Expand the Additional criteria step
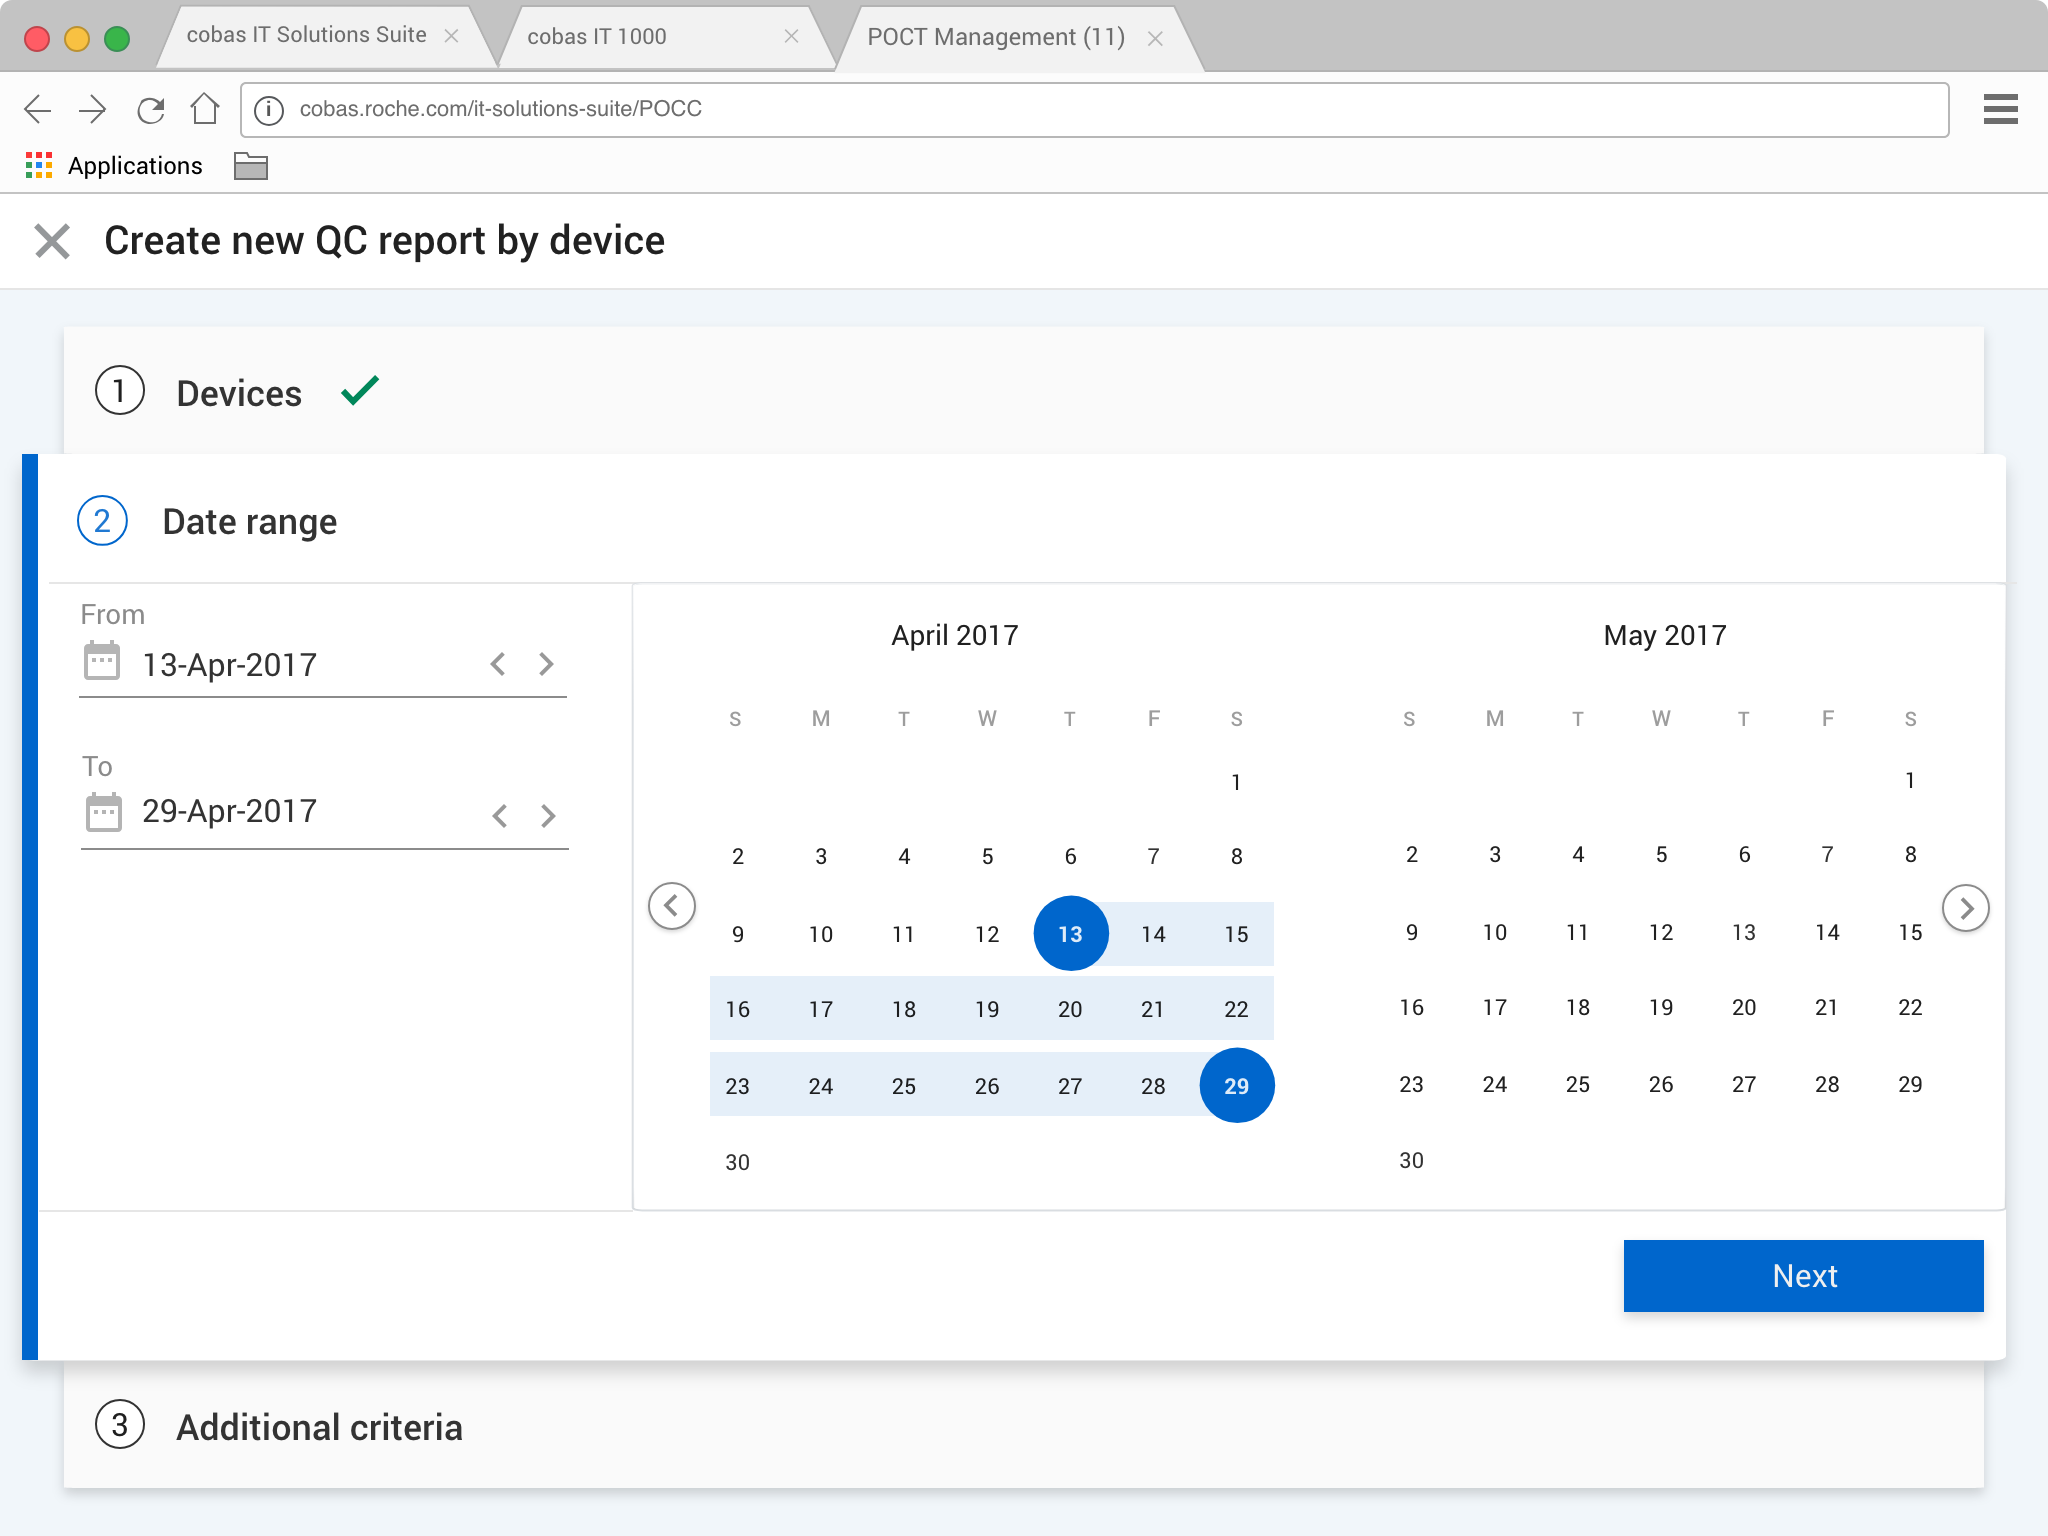 pyautogui.click(x=319, y=1427)
